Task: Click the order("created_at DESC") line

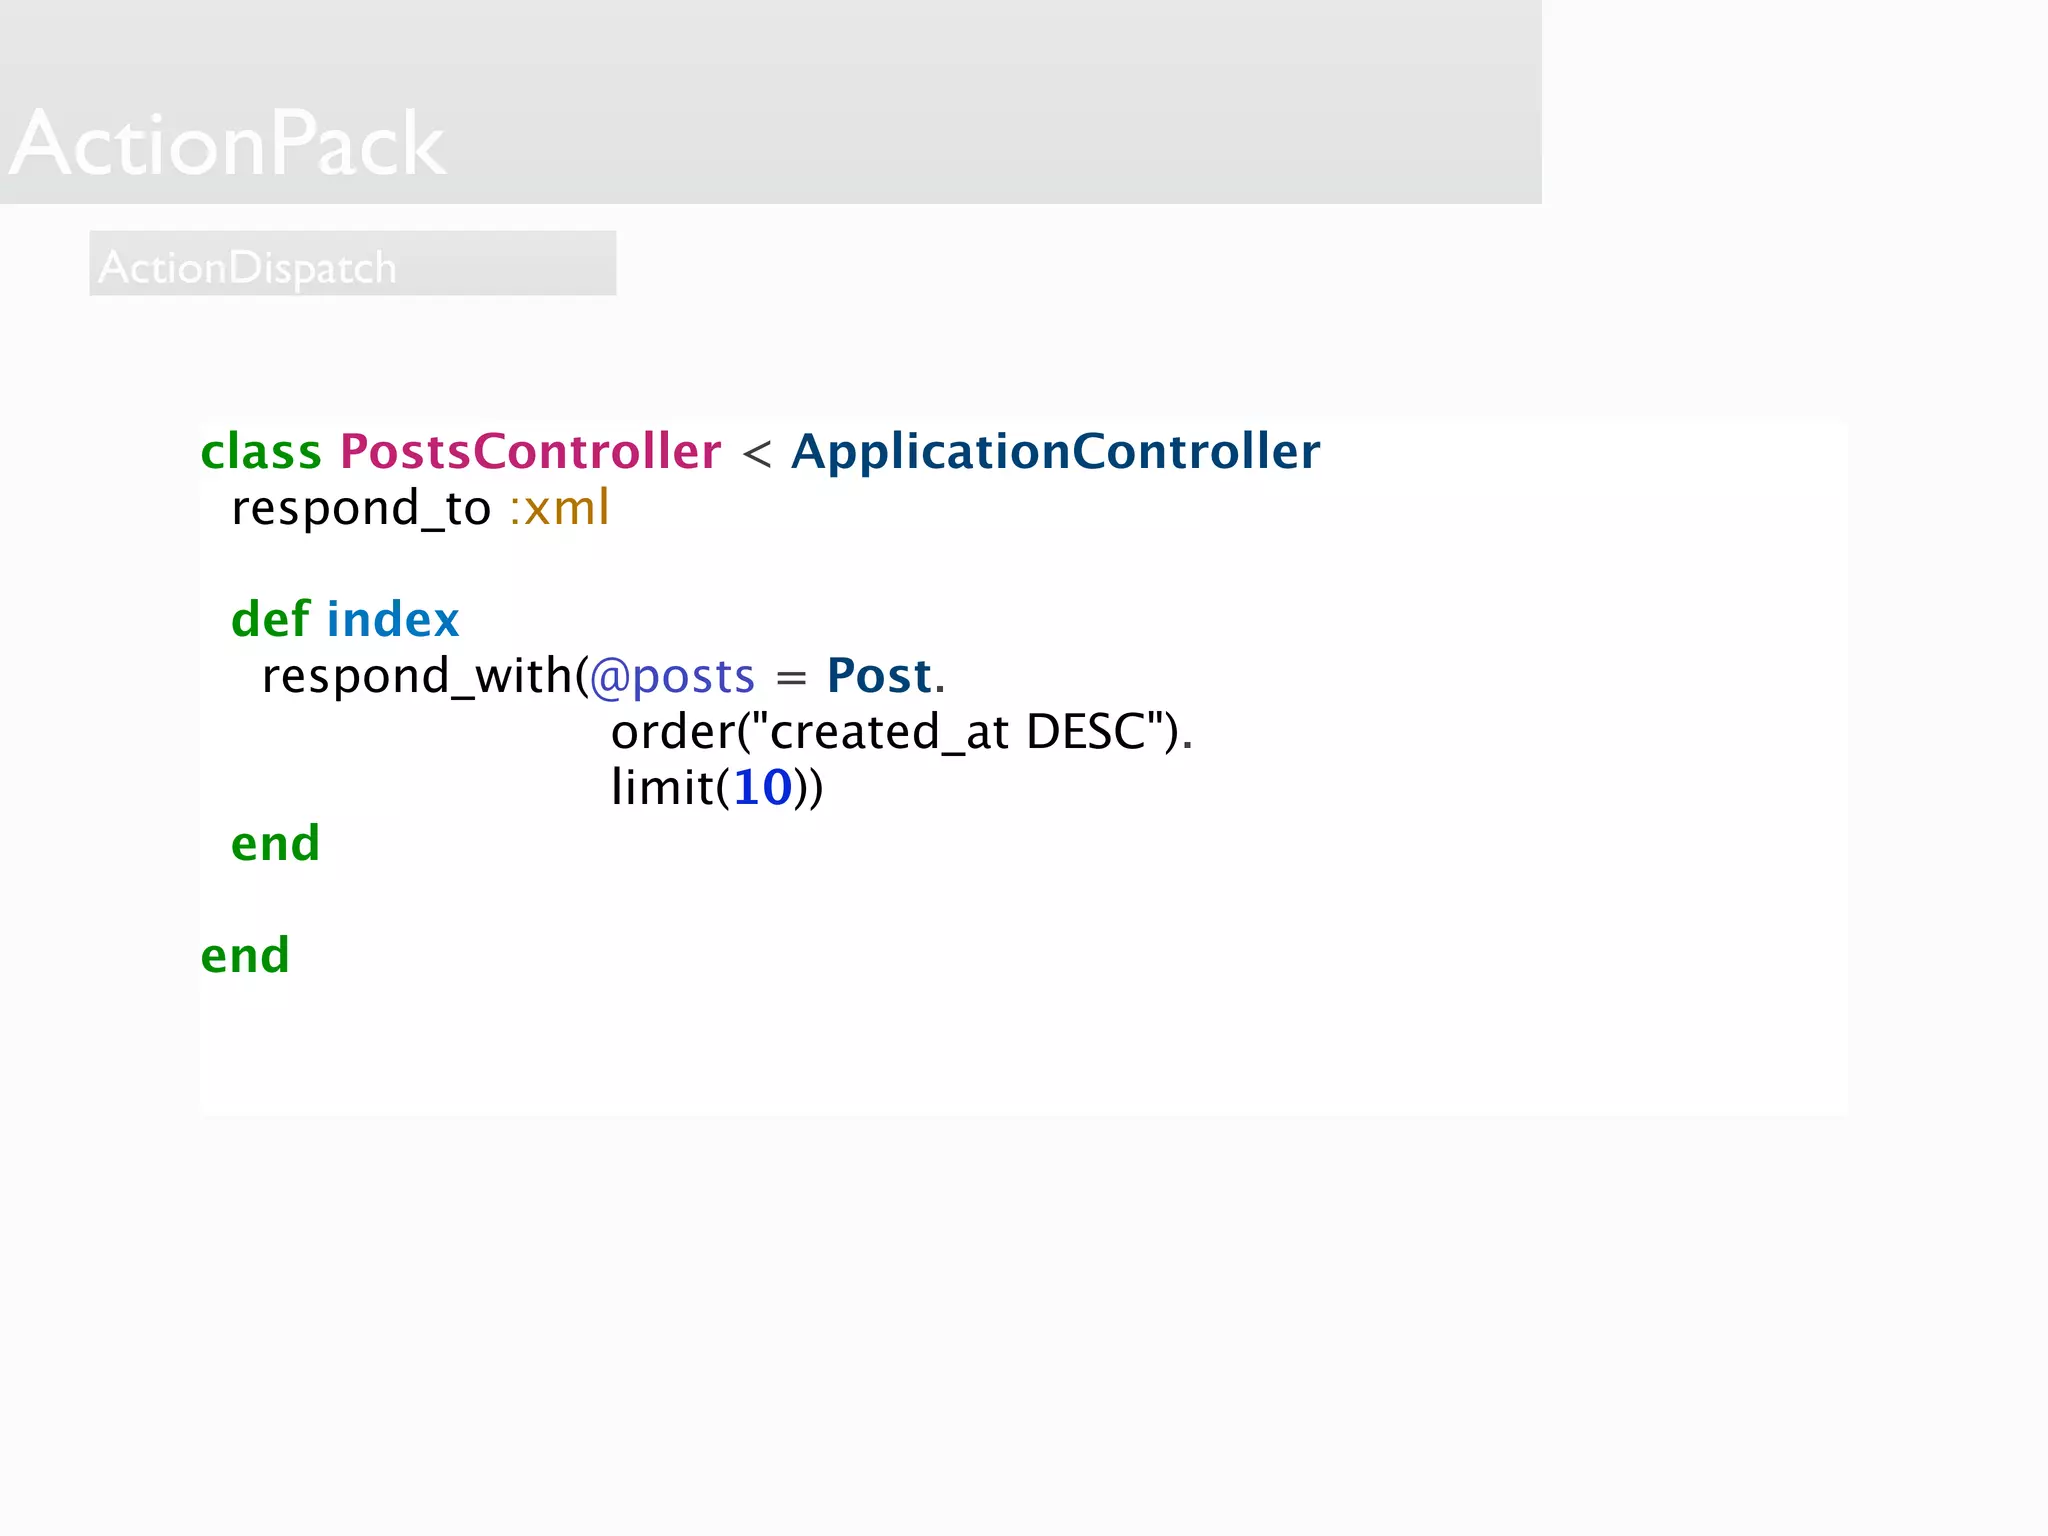Action: tap(902, 732)
